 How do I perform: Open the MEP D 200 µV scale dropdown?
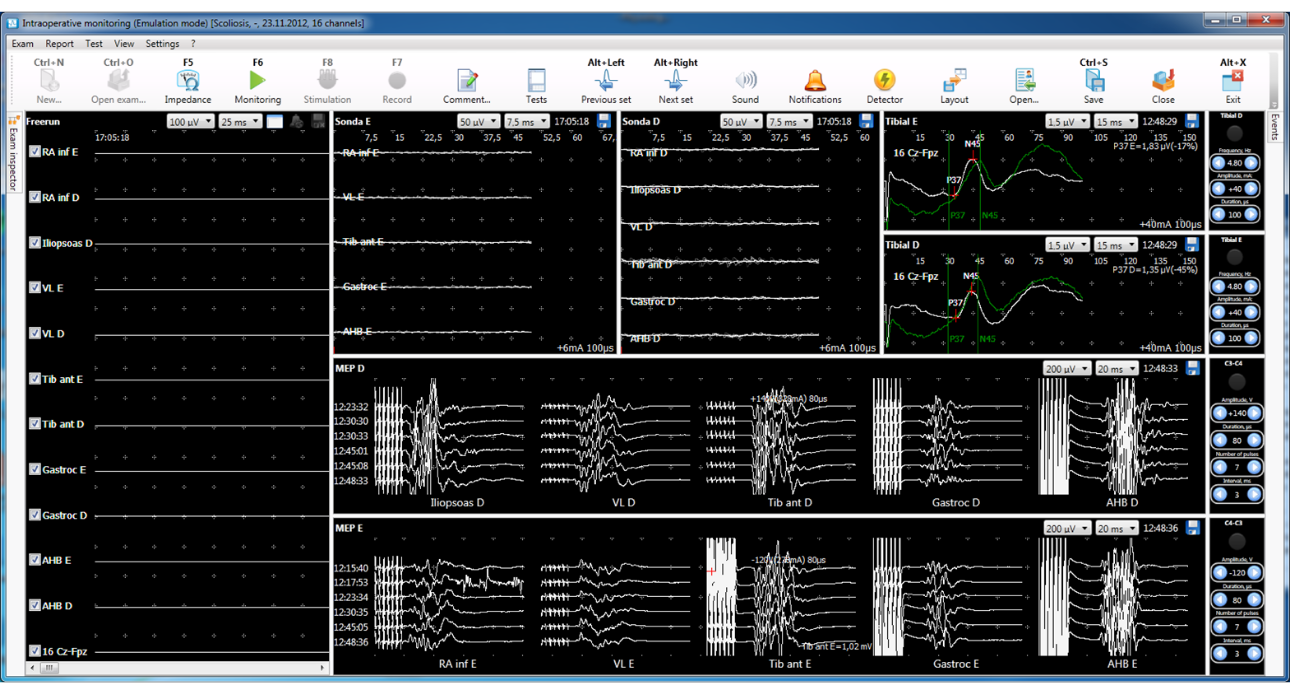click(x=1066, y=369)
